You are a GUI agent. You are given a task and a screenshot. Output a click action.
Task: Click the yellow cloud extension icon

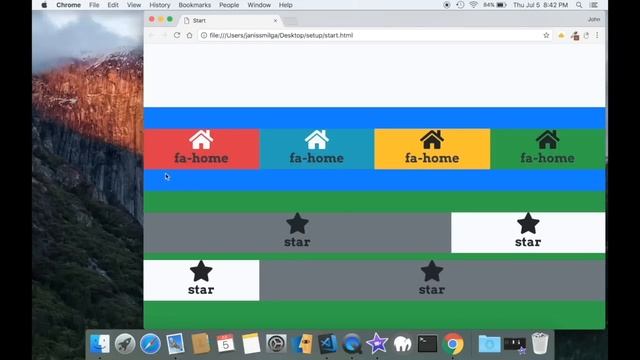point(561,36)
